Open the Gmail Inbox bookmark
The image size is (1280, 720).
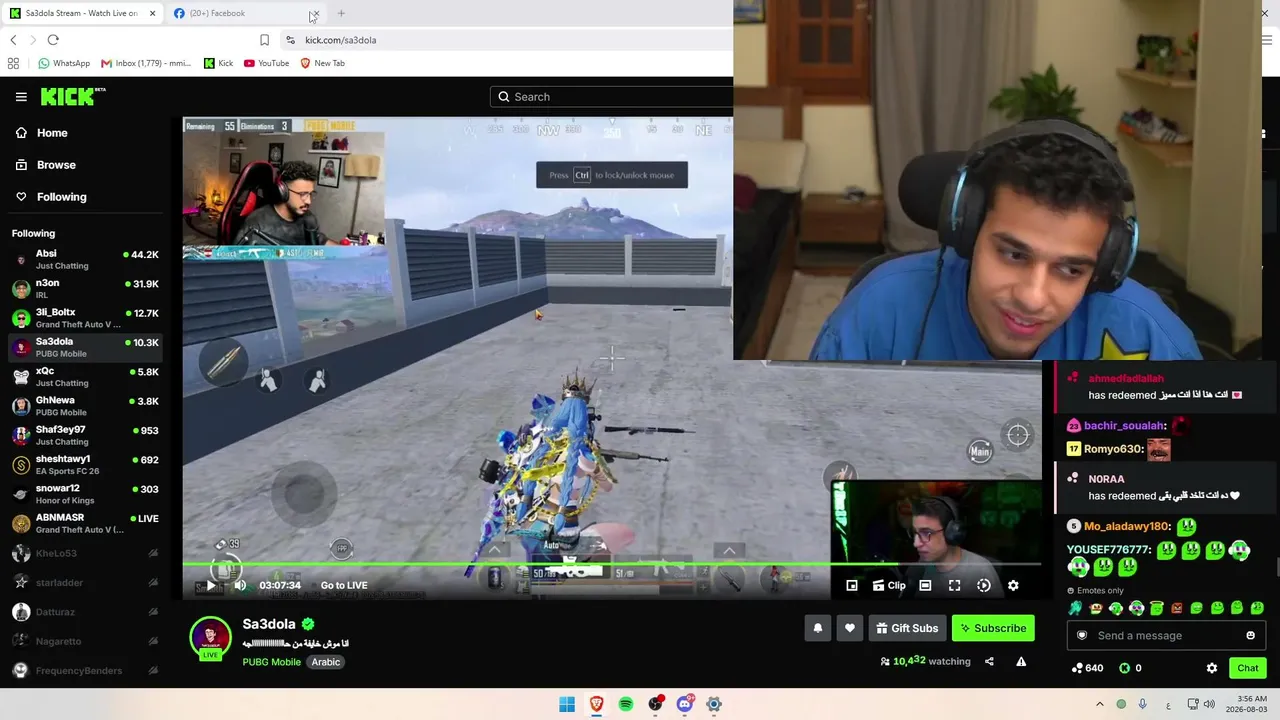[146, 63]
